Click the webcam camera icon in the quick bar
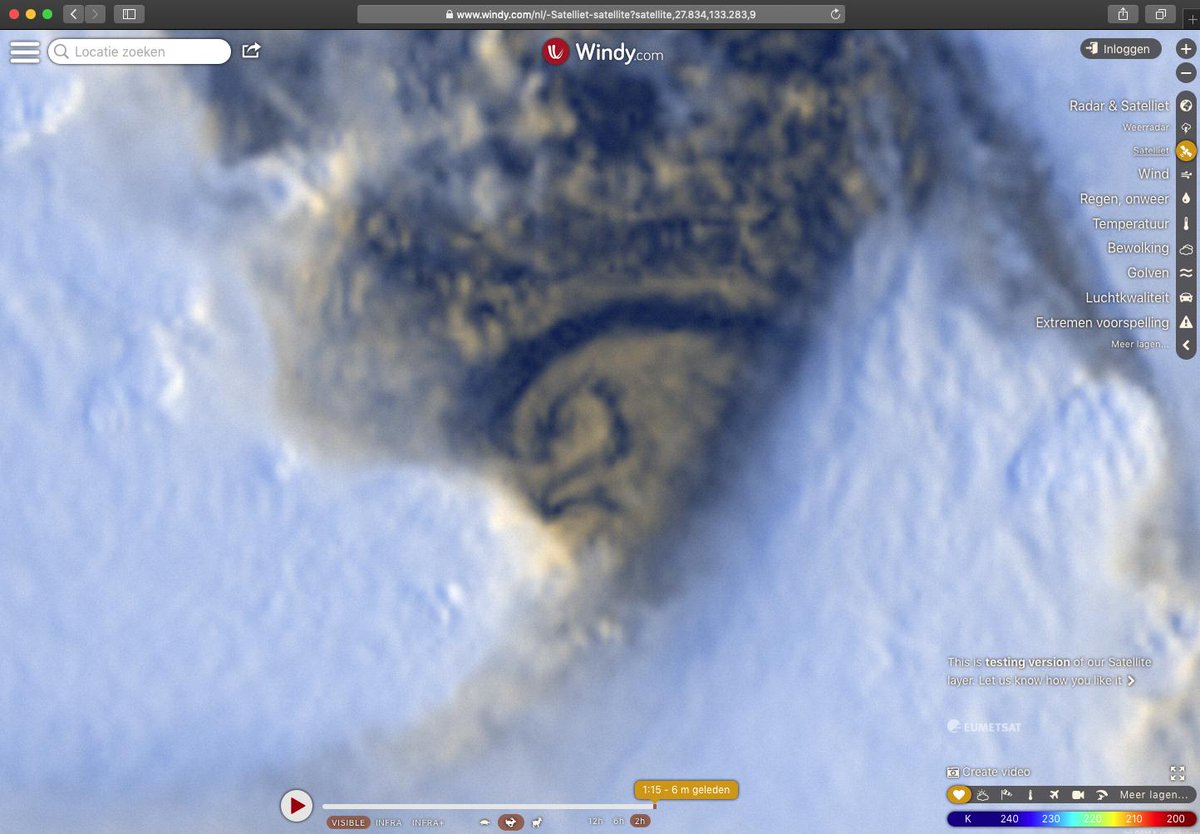Image resolution: width=1200 pixels, height=834 pixels. click(x=1078, y=795)
